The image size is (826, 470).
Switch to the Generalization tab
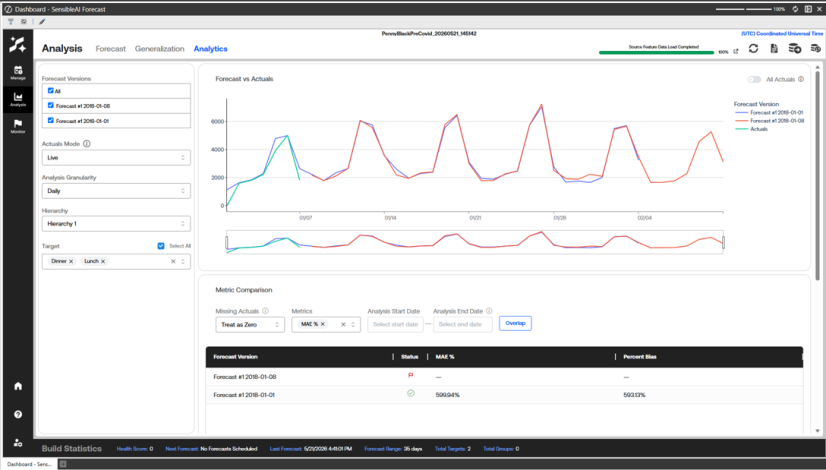(x=160, y=49)
